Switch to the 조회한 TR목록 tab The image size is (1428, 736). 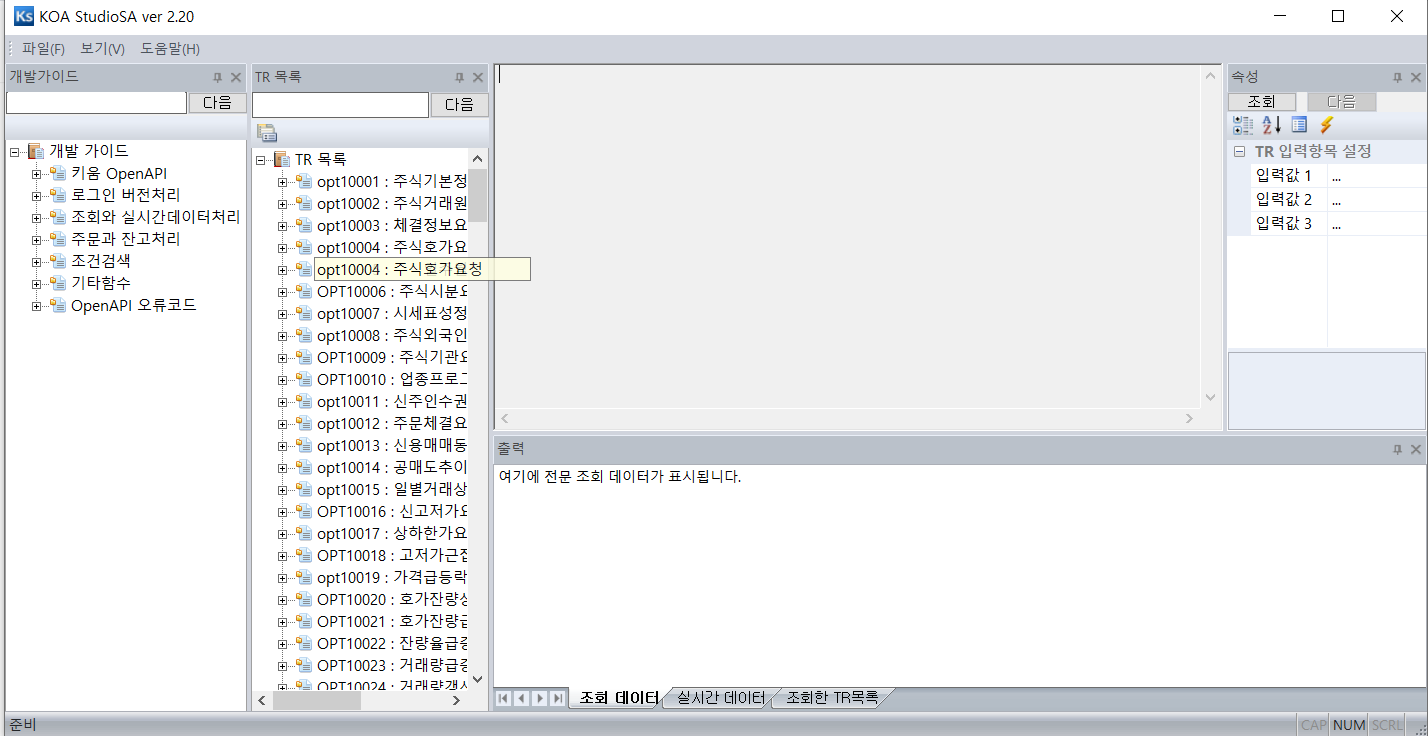pyautogui.click(x=832, y=698)
